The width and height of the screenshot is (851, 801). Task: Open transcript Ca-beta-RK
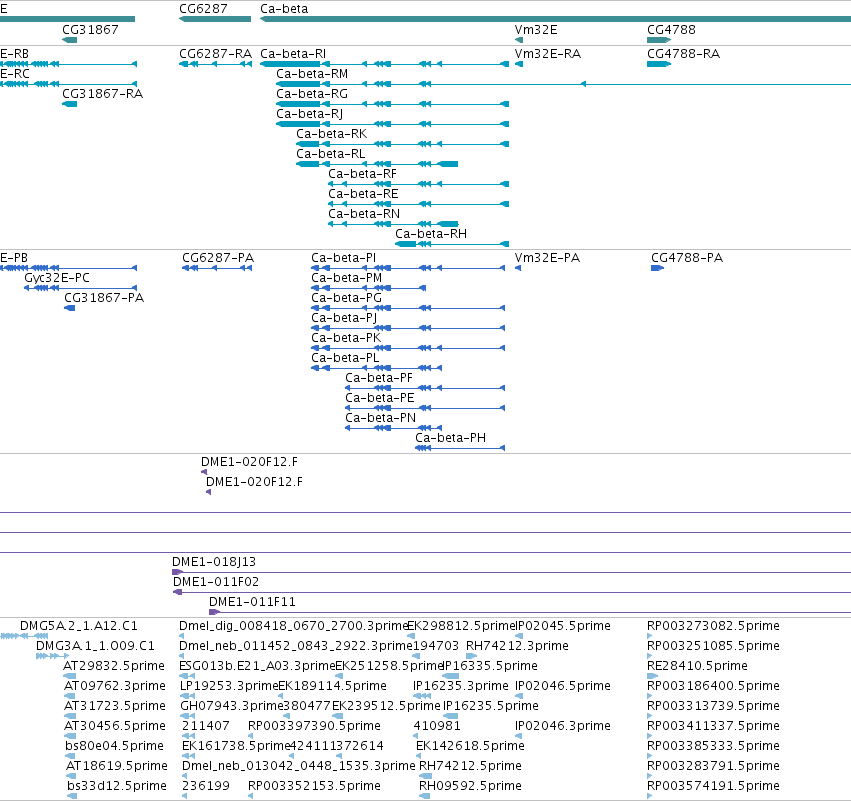pos(332,134)
